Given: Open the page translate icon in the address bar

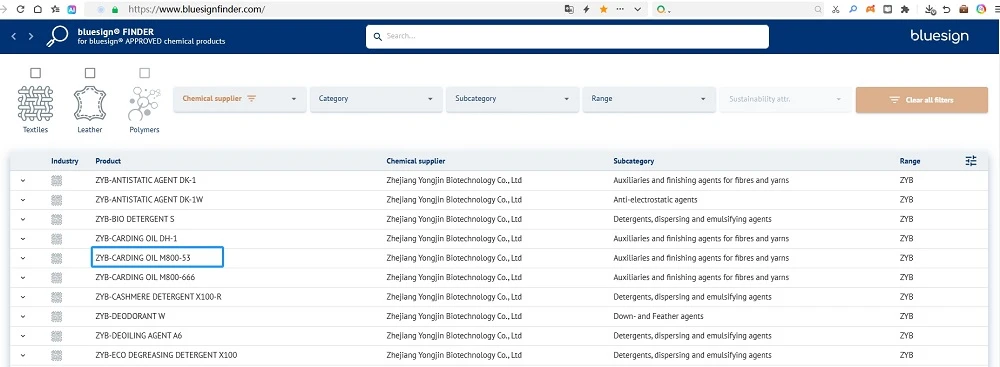Looking at the screenshot, I should (x=569, y=10).
